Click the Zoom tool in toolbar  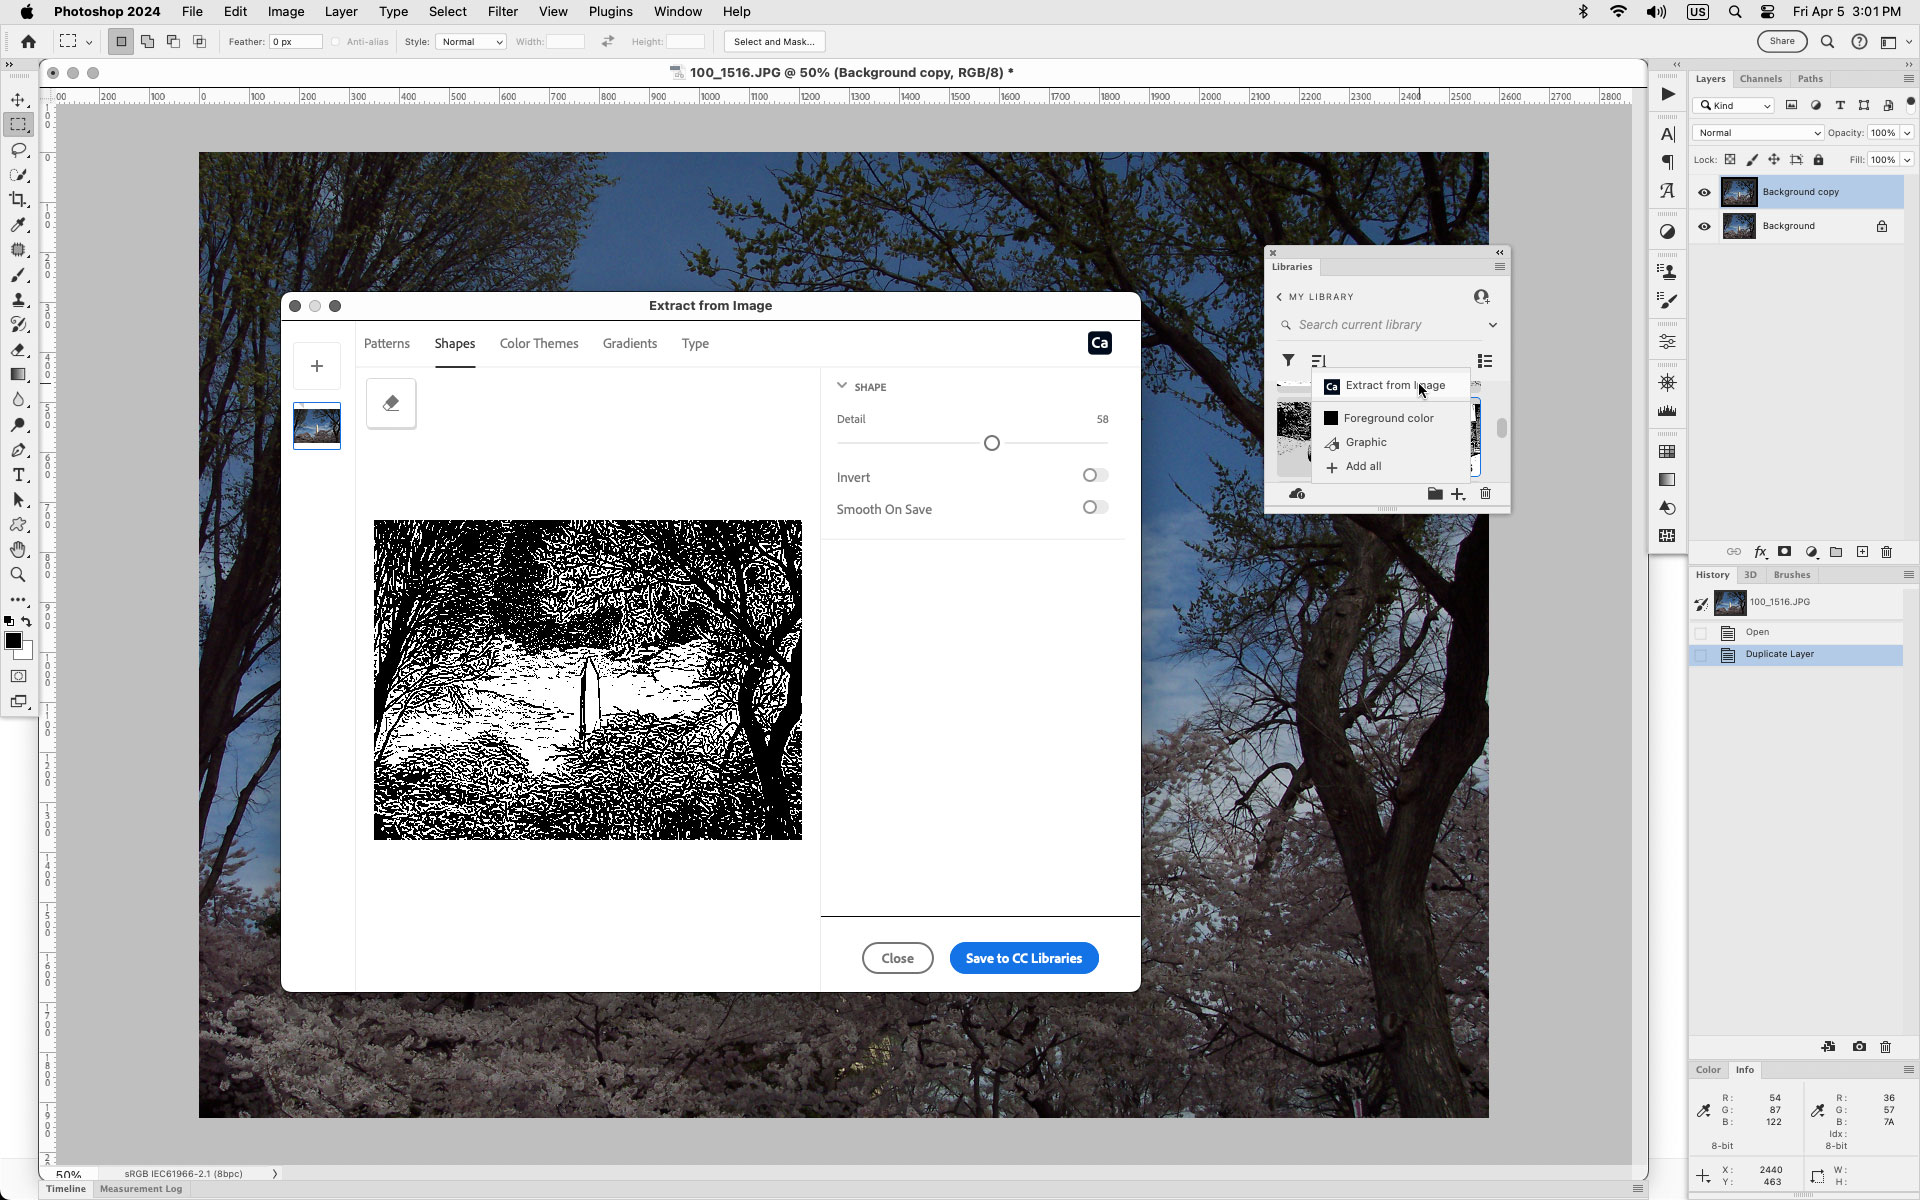click(x=19, y=572)
